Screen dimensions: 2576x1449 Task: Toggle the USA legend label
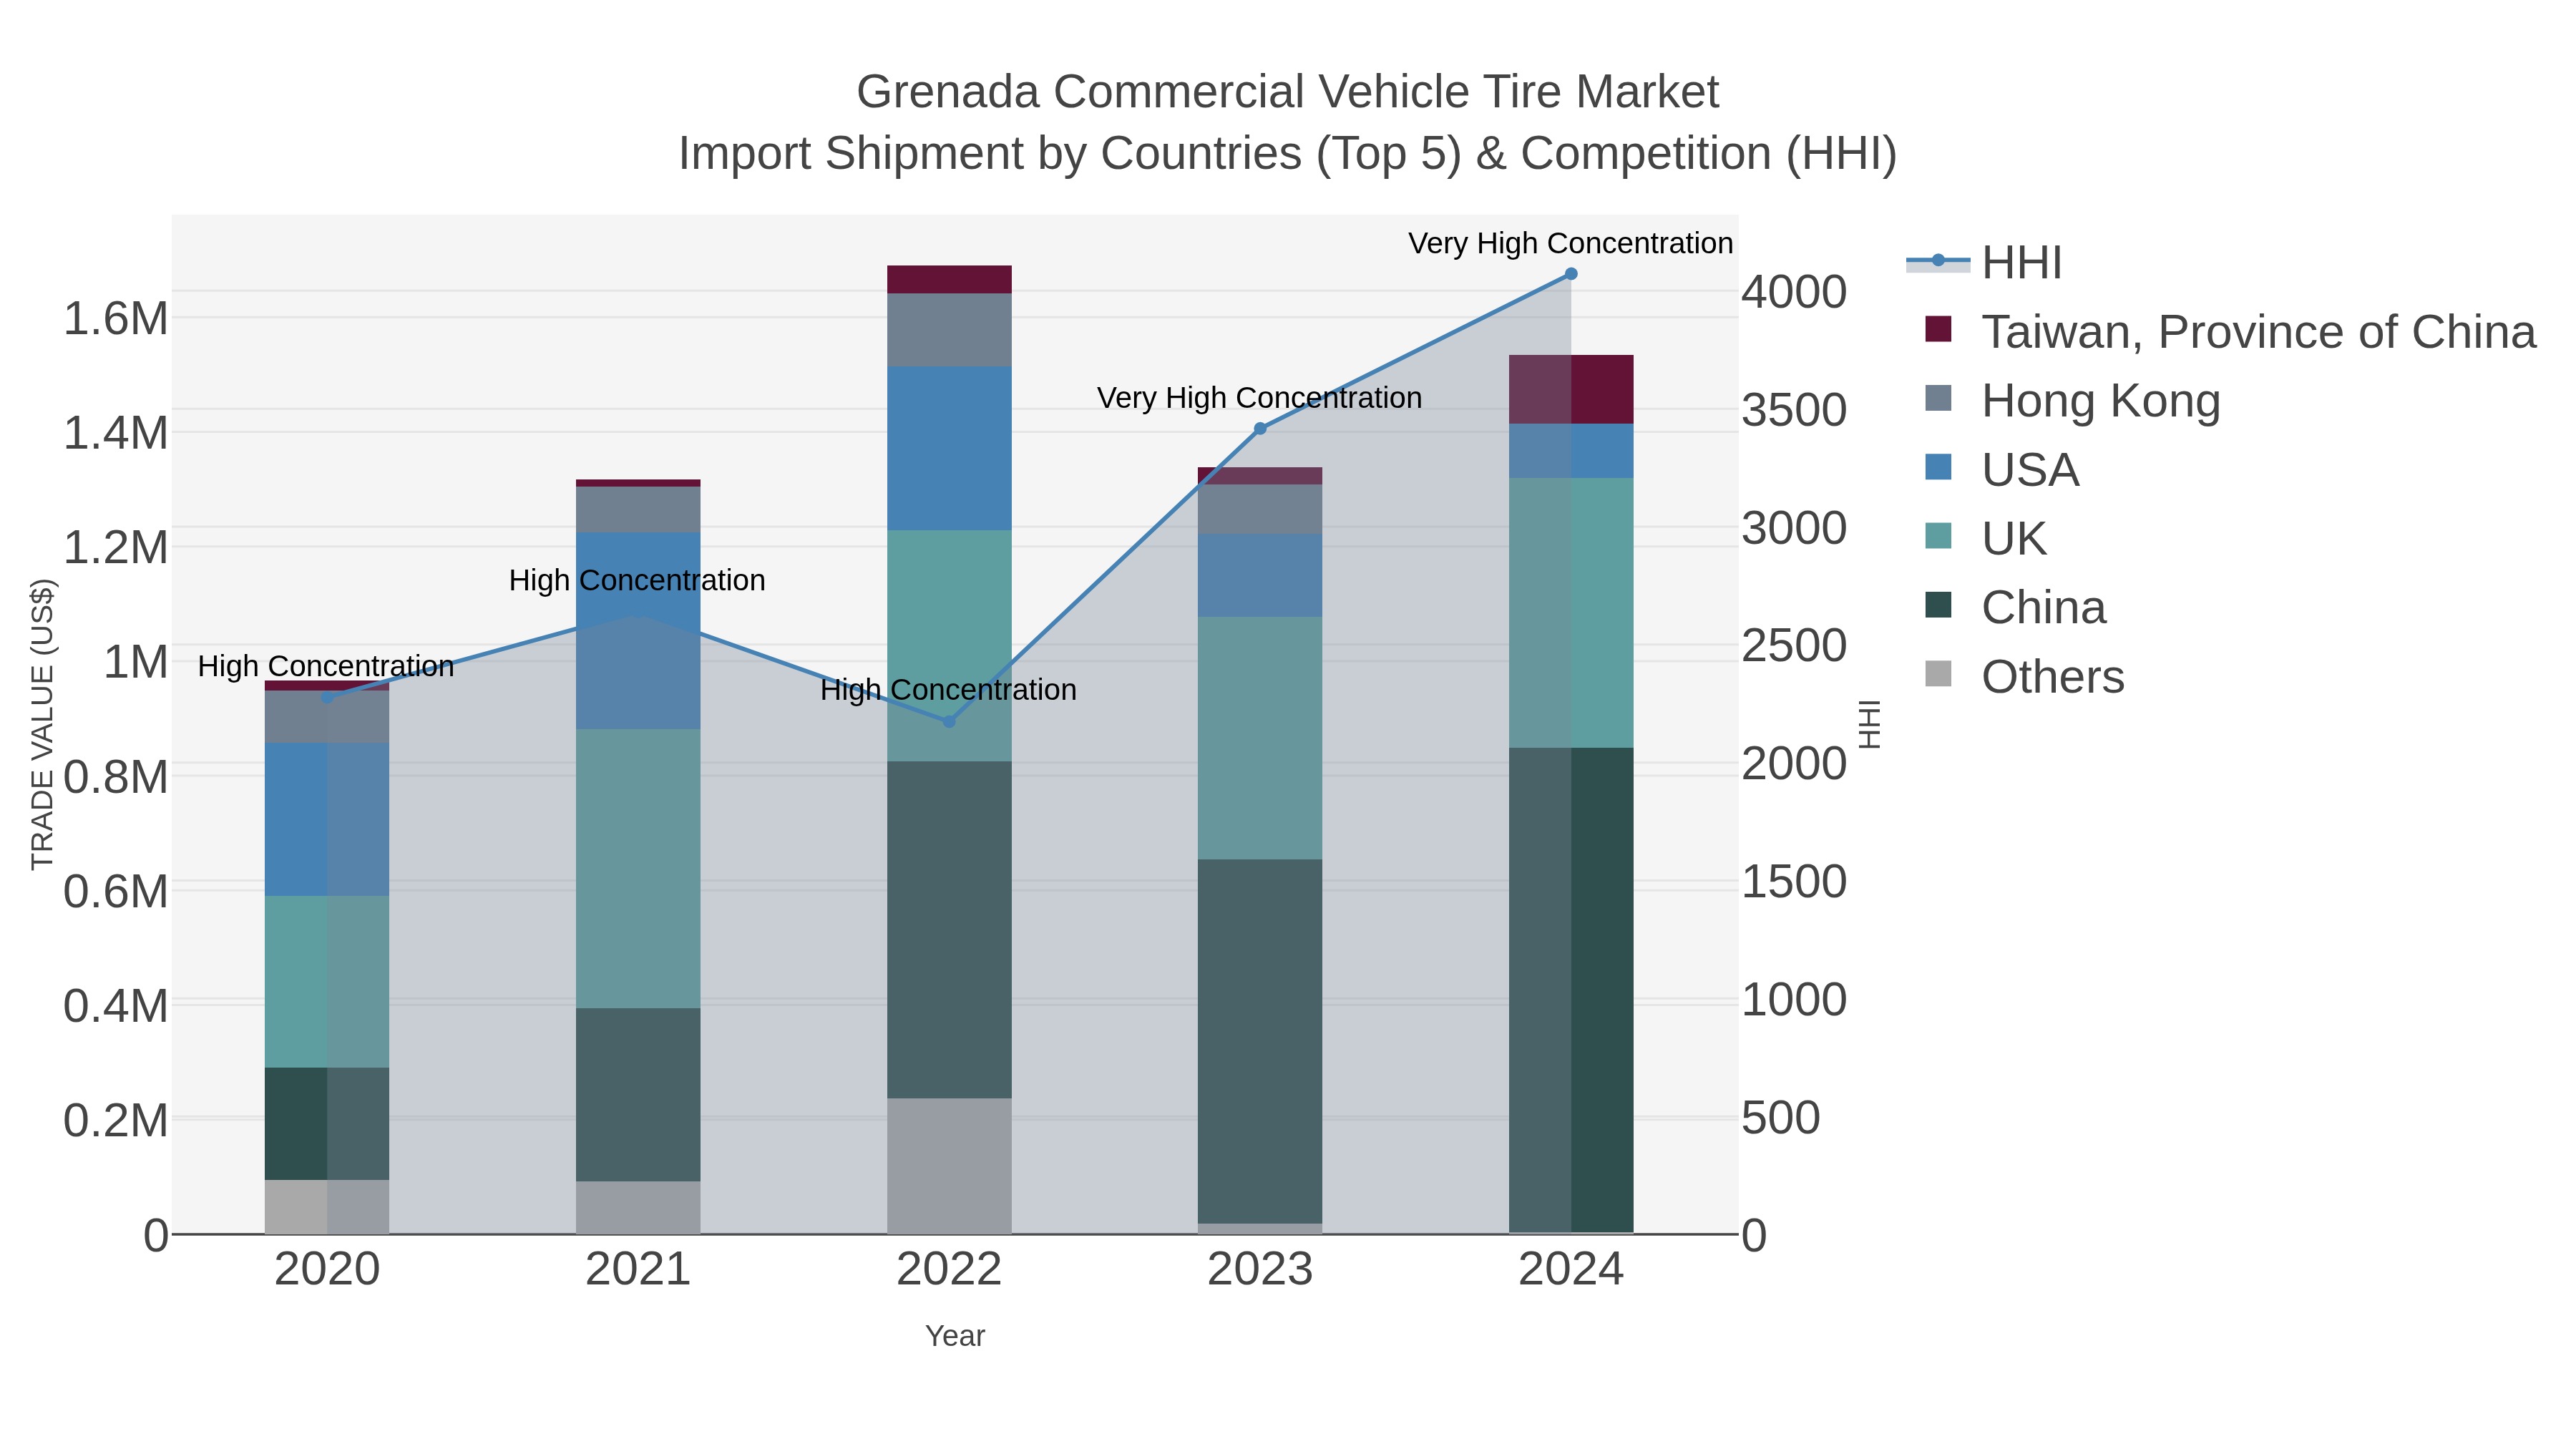coord(2031,470)
